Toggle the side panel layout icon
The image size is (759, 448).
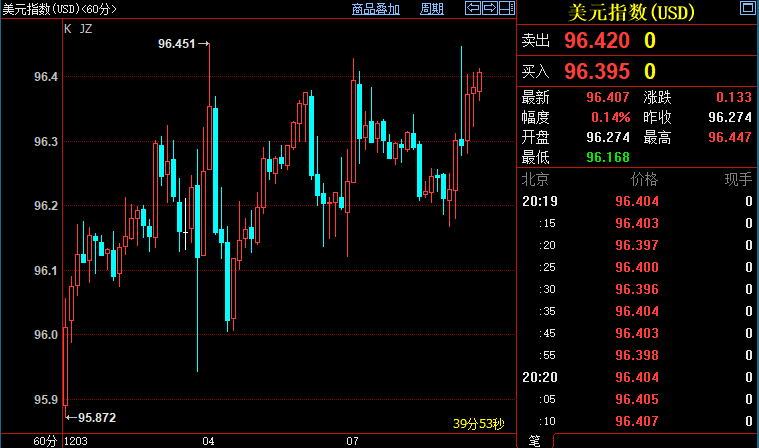[507, 9]
